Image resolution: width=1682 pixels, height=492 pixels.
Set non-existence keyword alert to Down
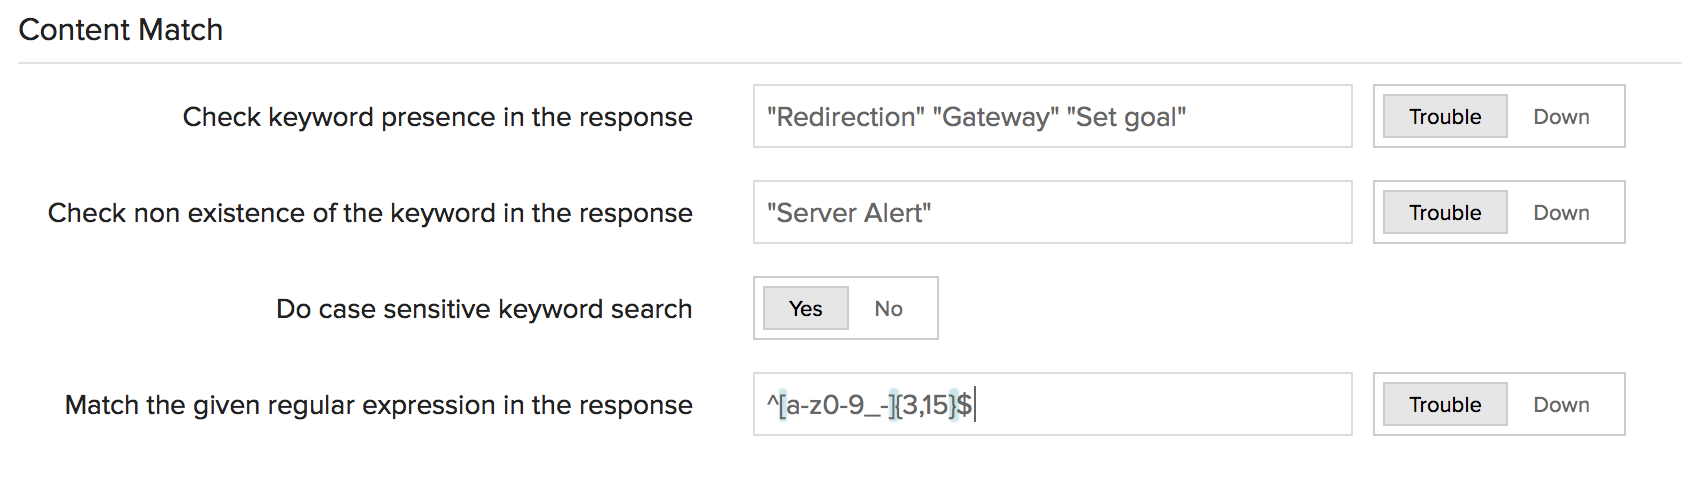(x=1561, y=213)
